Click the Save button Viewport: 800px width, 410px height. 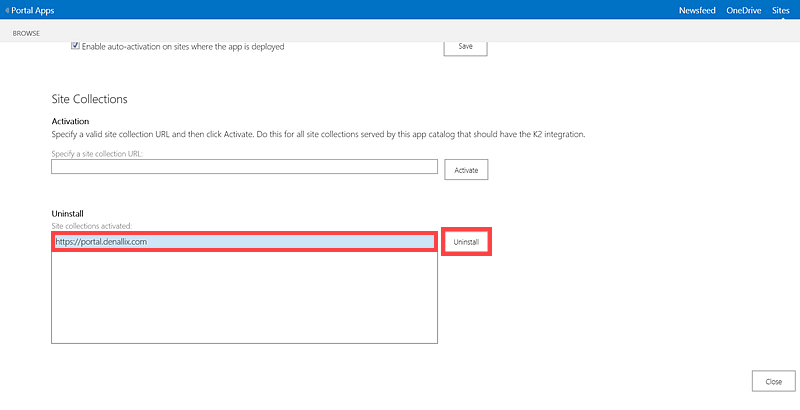pos(465,46)
